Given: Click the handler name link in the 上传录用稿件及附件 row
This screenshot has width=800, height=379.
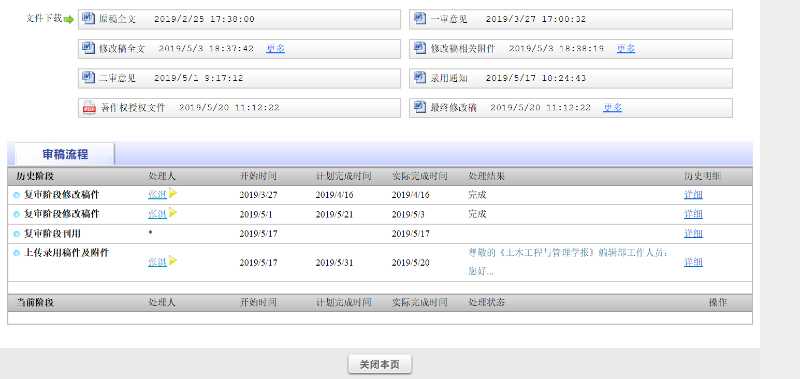Looking at the screenshot, I should (x=157, y=262).
